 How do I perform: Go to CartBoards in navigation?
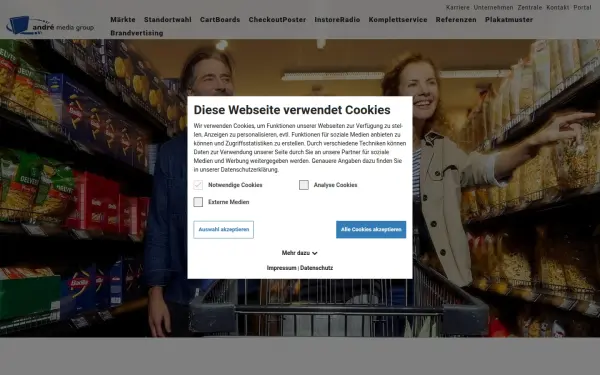tap(220, 20)
